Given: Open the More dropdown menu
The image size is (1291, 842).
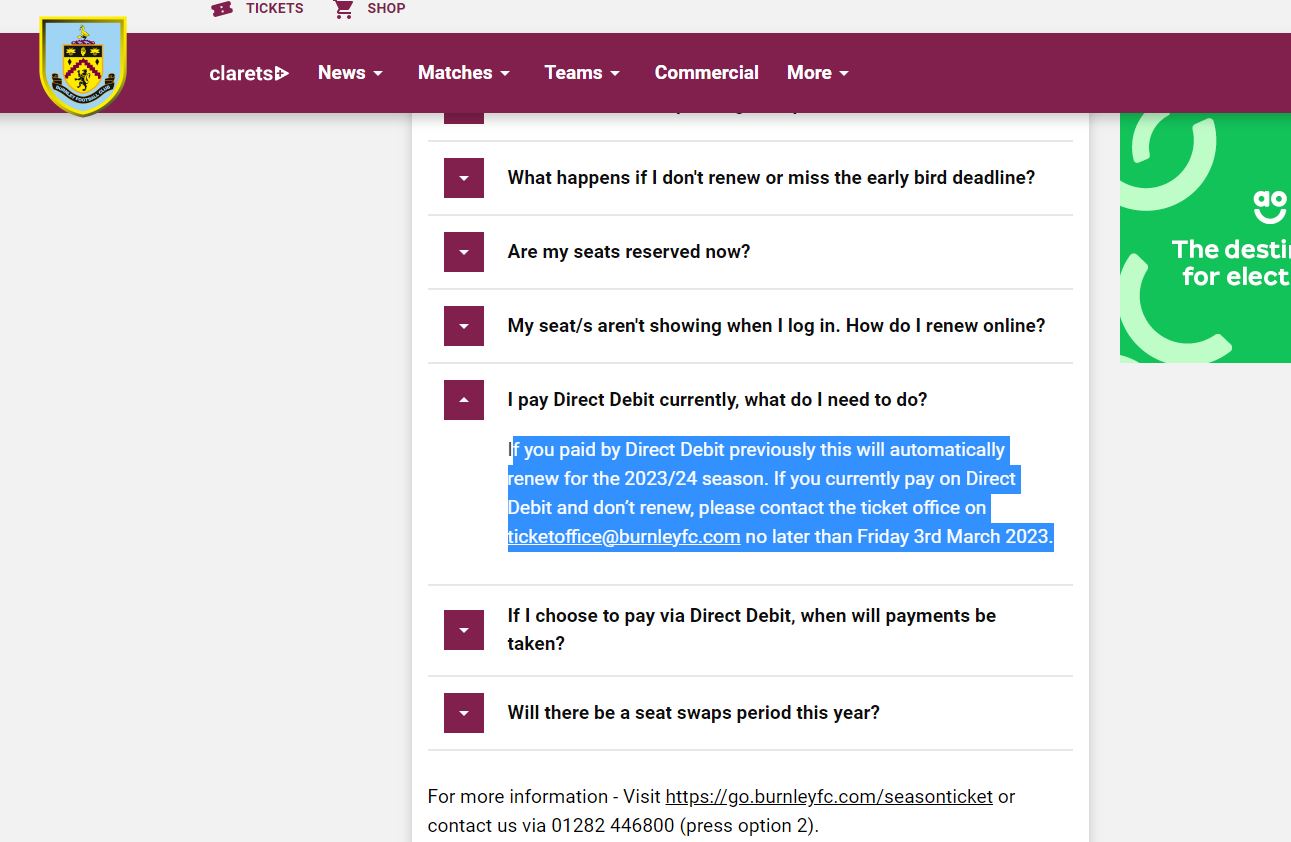Looking at the screenshot, I should click(818, 73).
